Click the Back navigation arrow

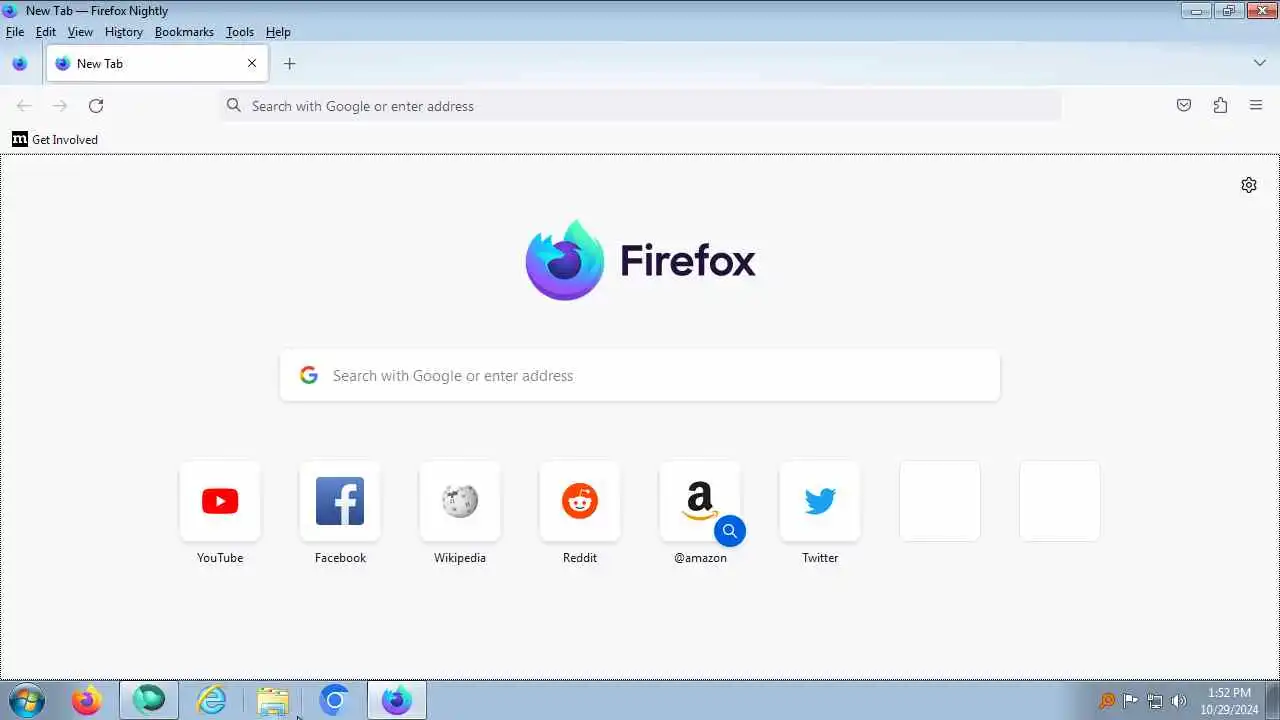[x=24, y=106]
